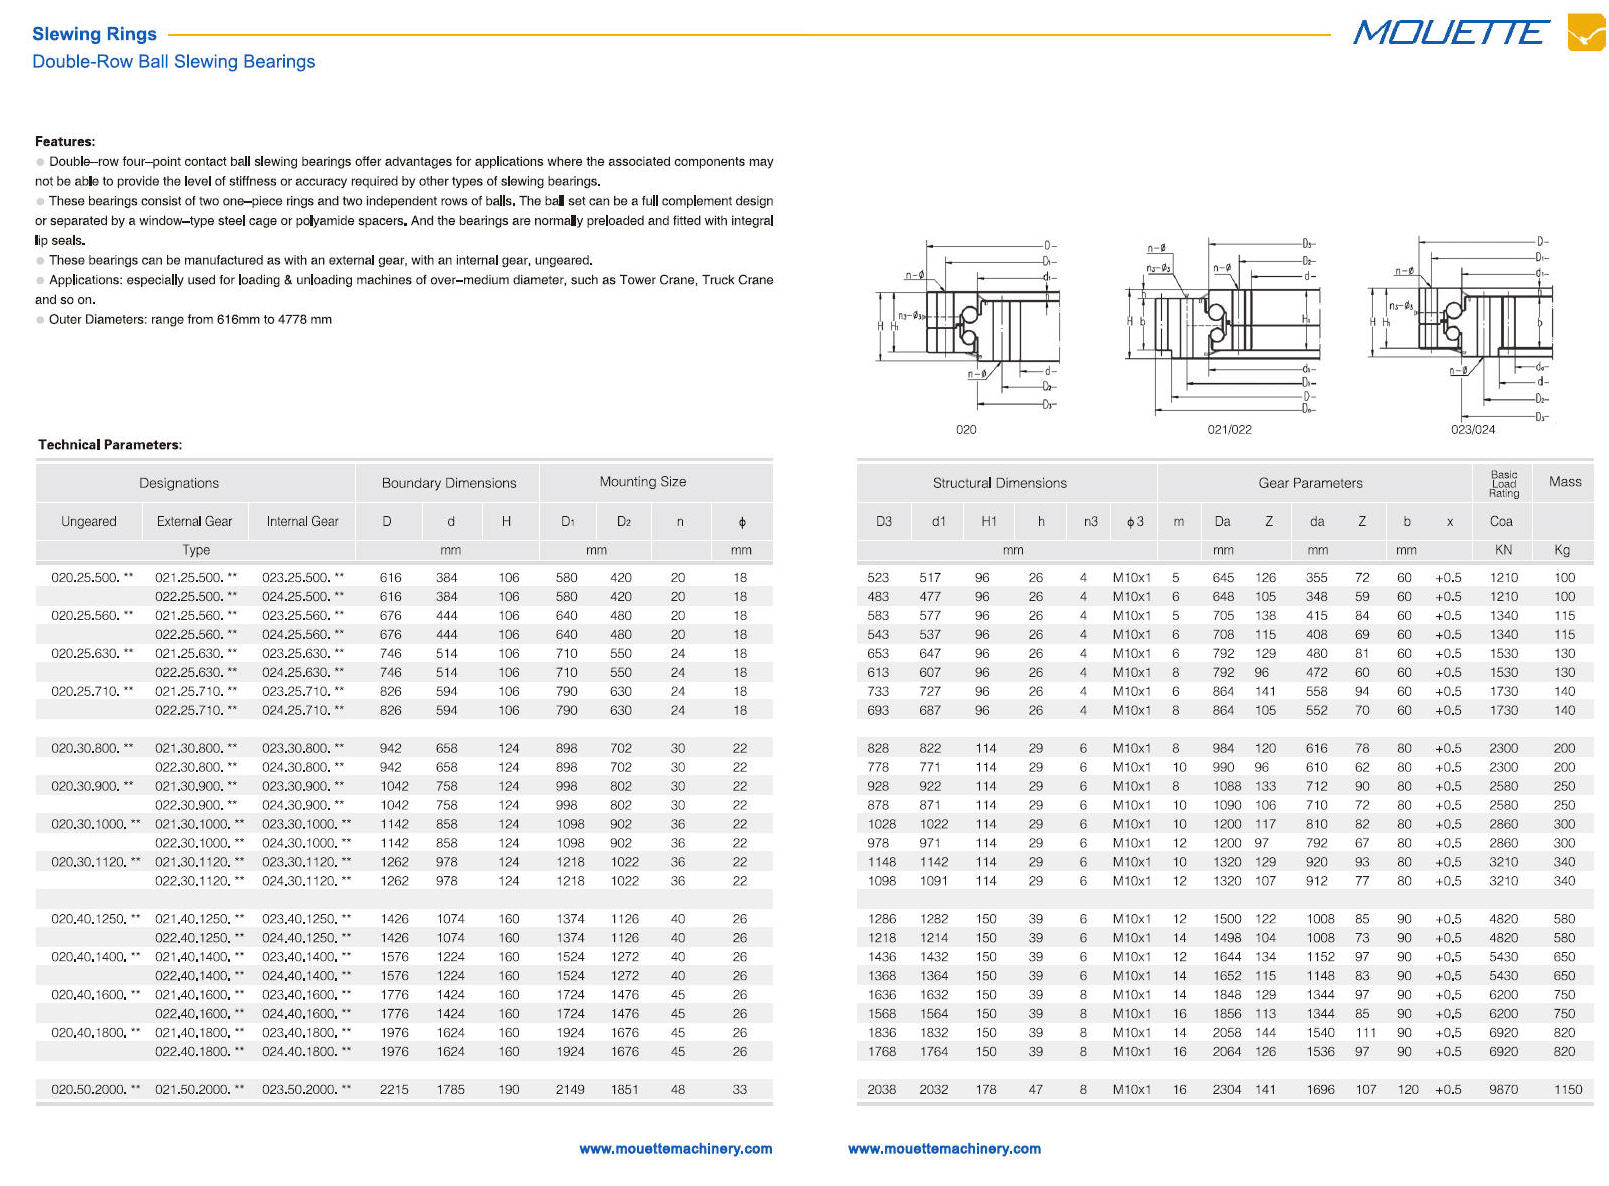1609x1186 pixels.
Task: Open the left www.mouettemachinery.com link
Action: point(676,1149)
